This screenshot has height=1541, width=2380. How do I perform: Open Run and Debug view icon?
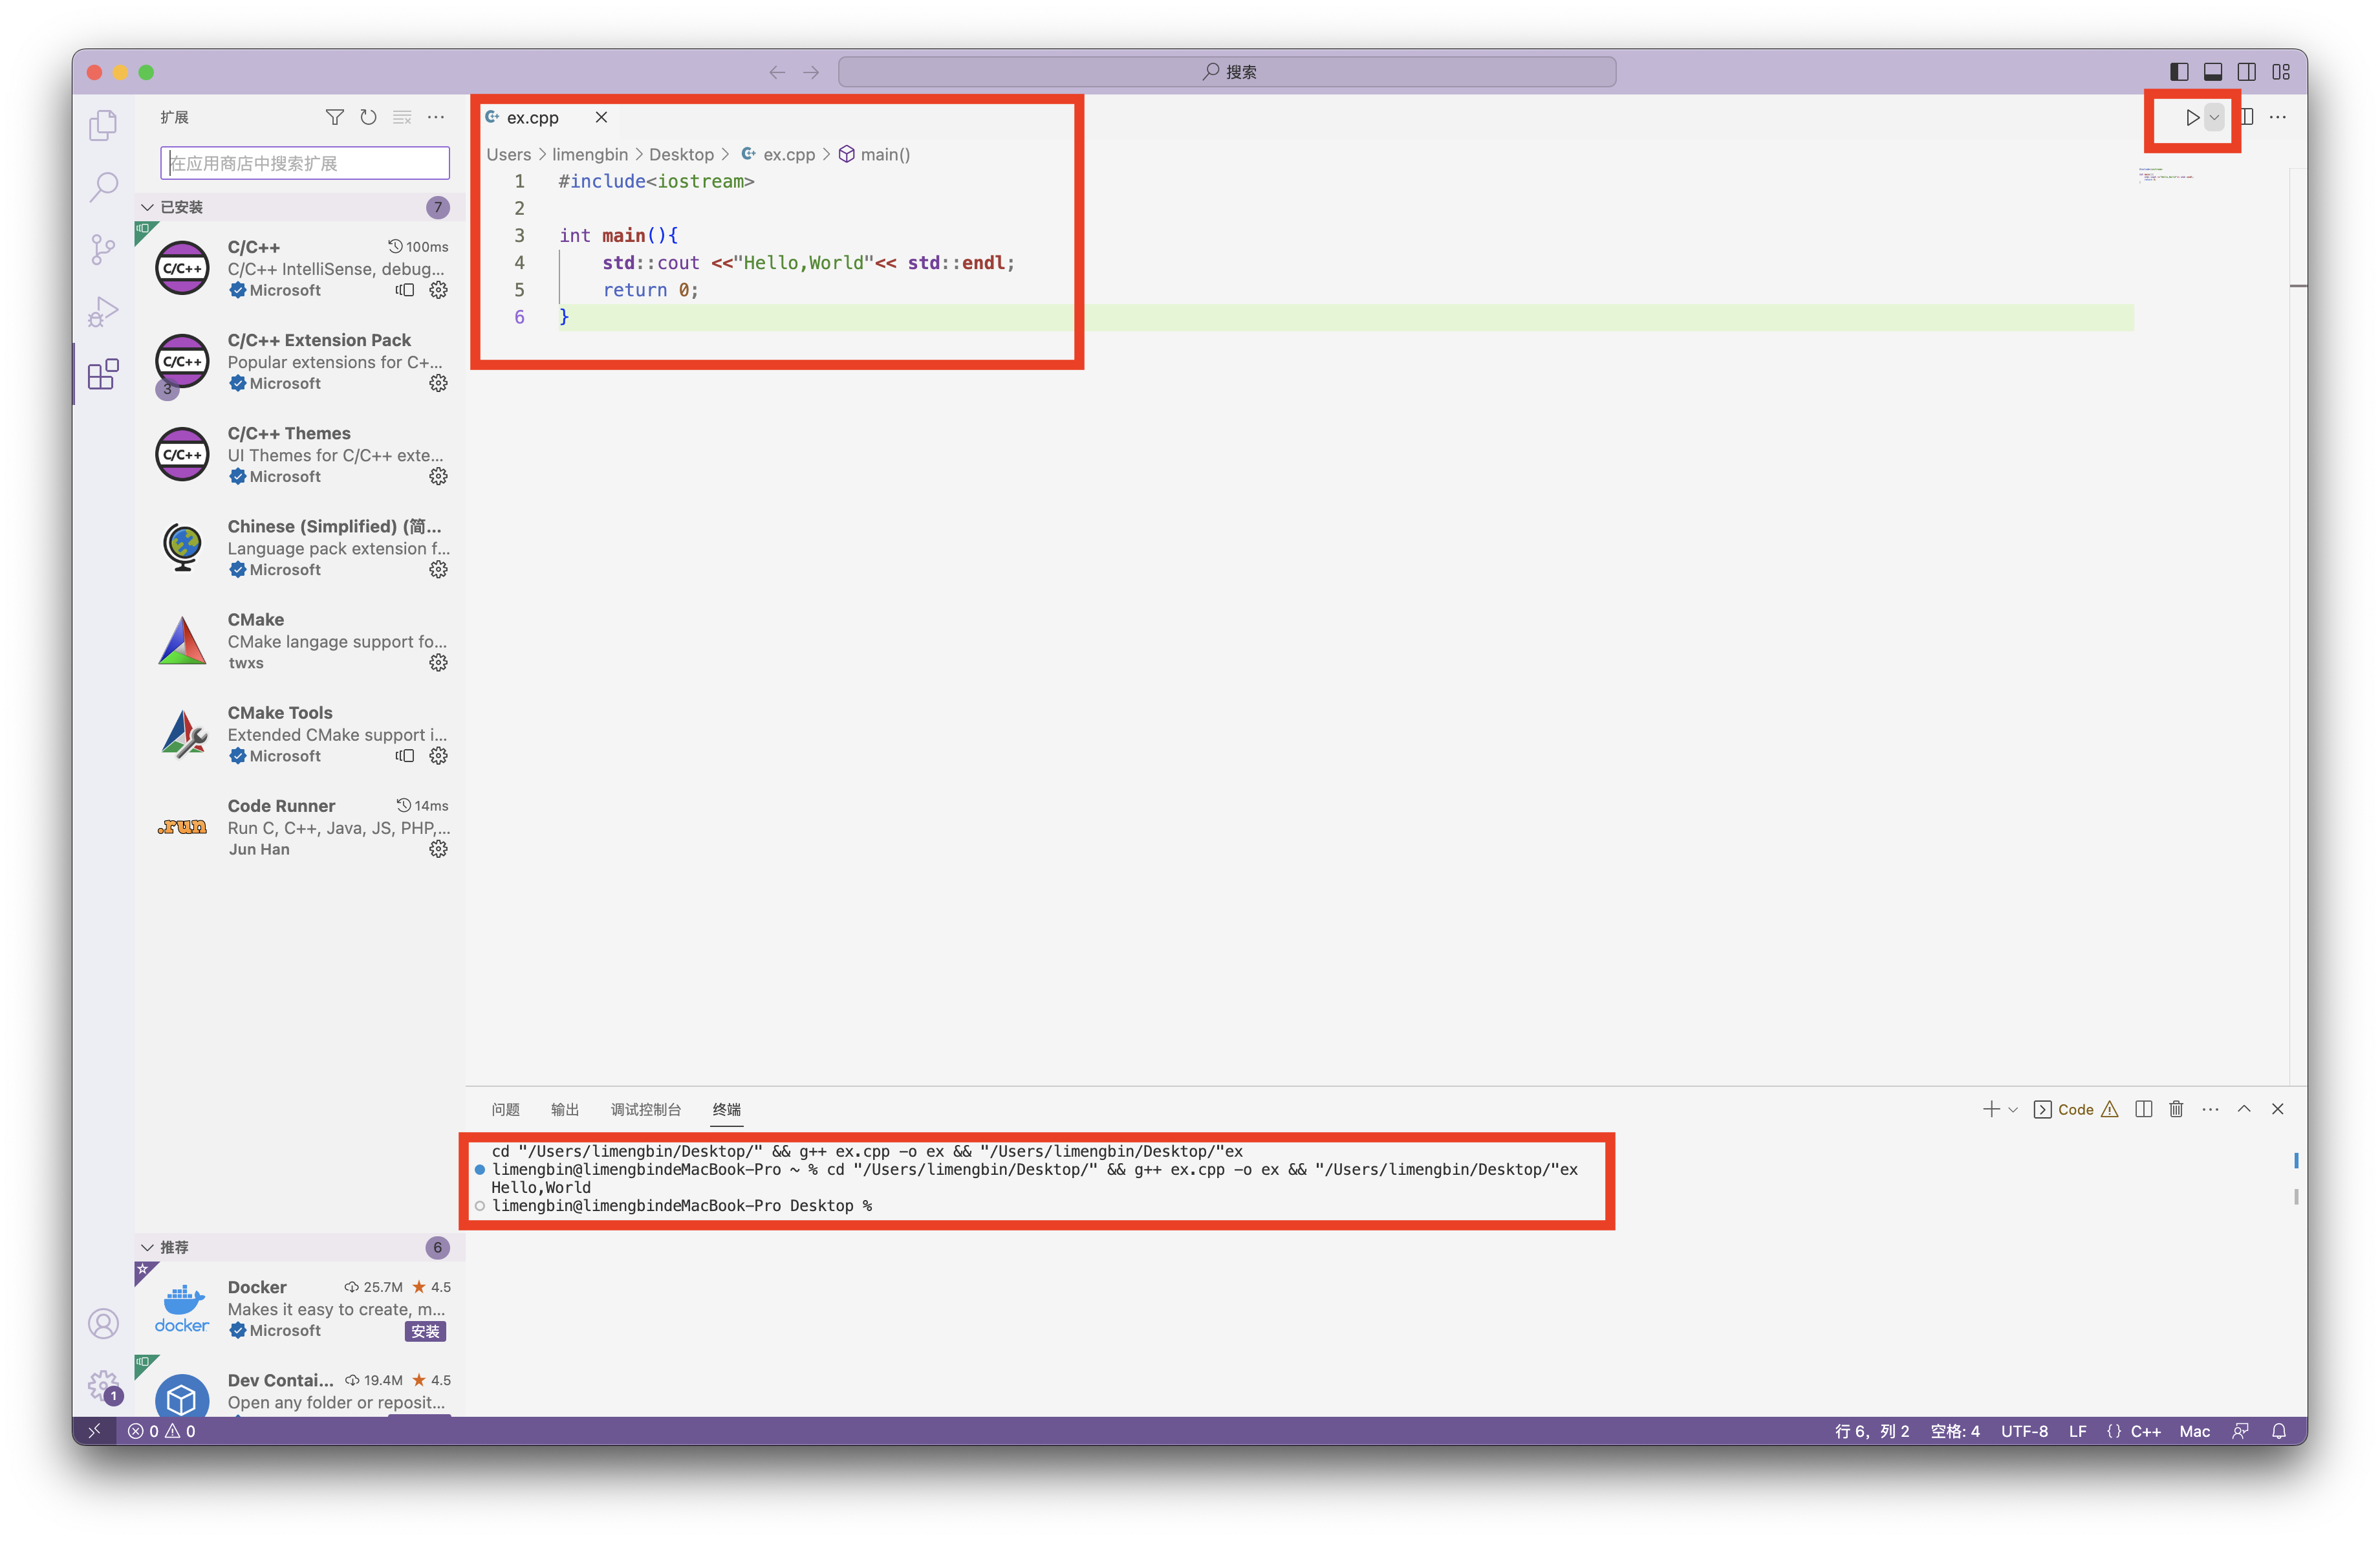pyautogui.click(x=103, y=312)
